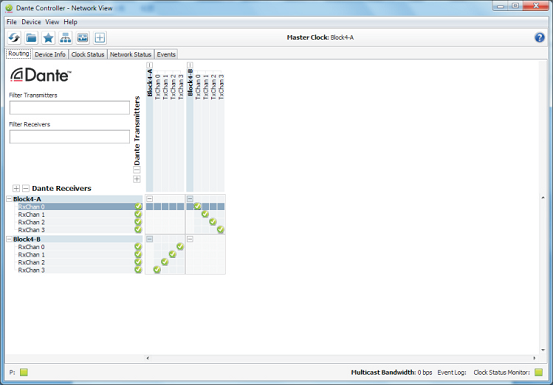Image resolution: width=554 pixels, height=386 pixels.
Task: Collapse grid block Block4-A receivers by Block4-A transmitters
Action: click(149, 199)
